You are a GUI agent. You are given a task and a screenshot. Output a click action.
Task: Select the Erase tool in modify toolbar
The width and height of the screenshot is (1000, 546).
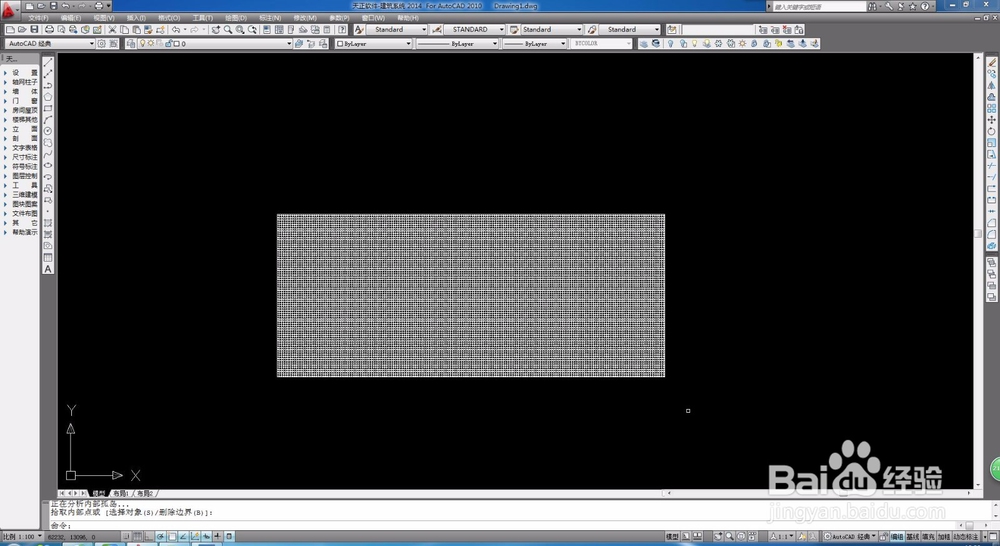point(992,63)
